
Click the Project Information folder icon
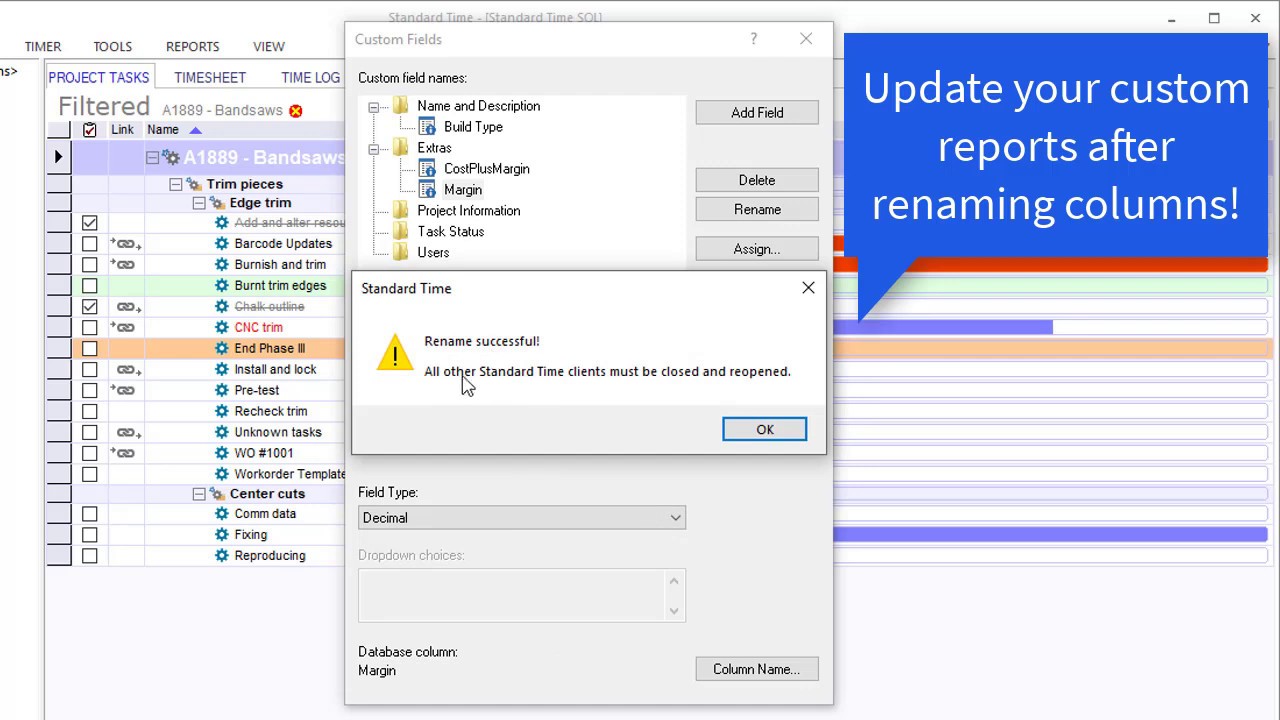point(401,211)
